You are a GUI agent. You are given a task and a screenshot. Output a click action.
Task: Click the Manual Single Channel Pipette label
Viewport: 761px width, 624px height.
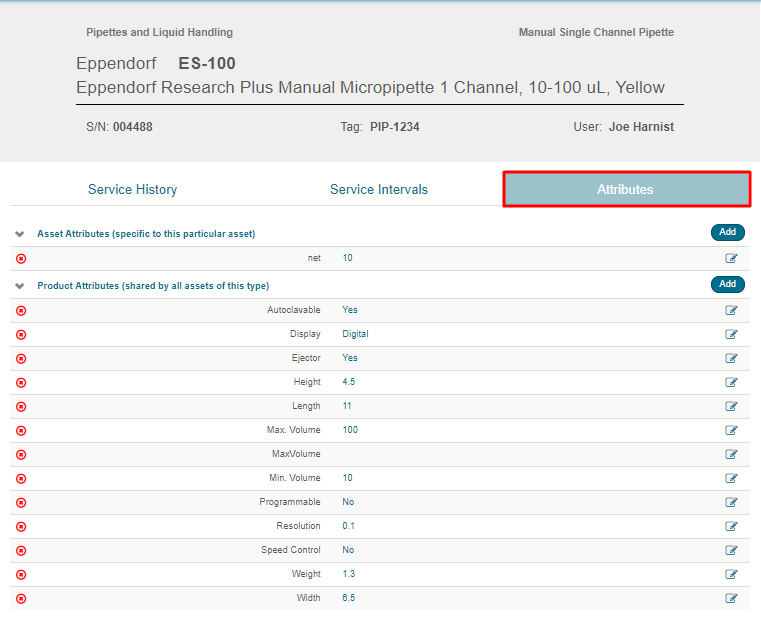(596, 33)
